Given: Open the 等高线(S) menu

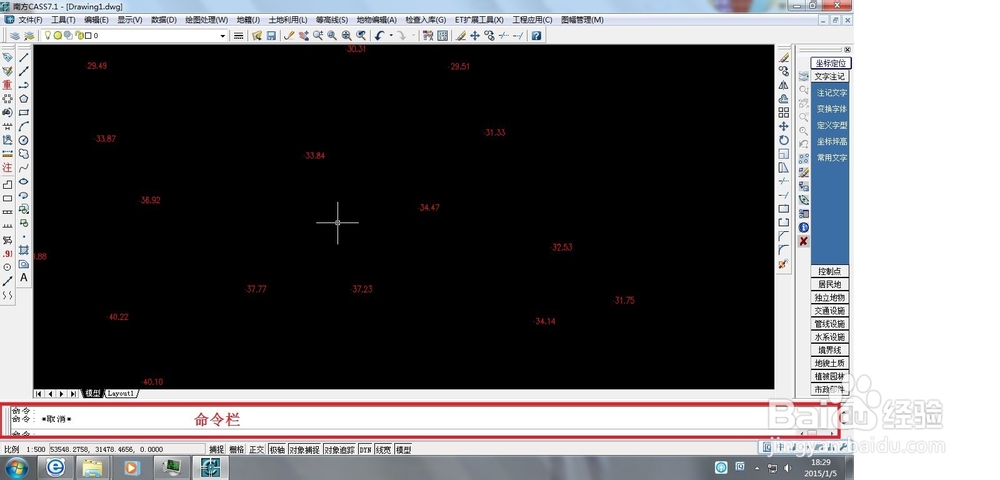Looking at the screenshot, I should point(332,20).
